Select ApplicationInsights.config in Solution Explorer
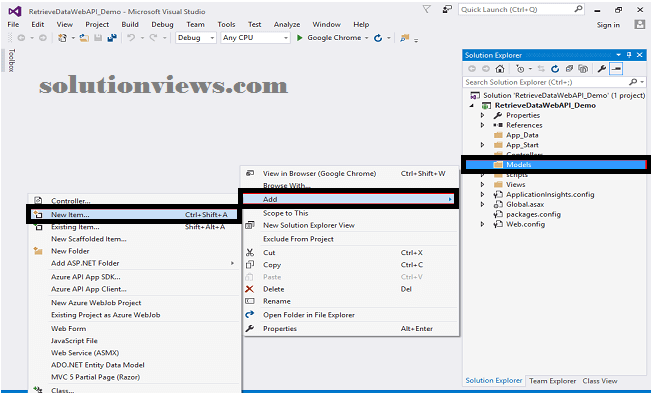651x393 pixels. pyautogui.click(x=550, y=194)
